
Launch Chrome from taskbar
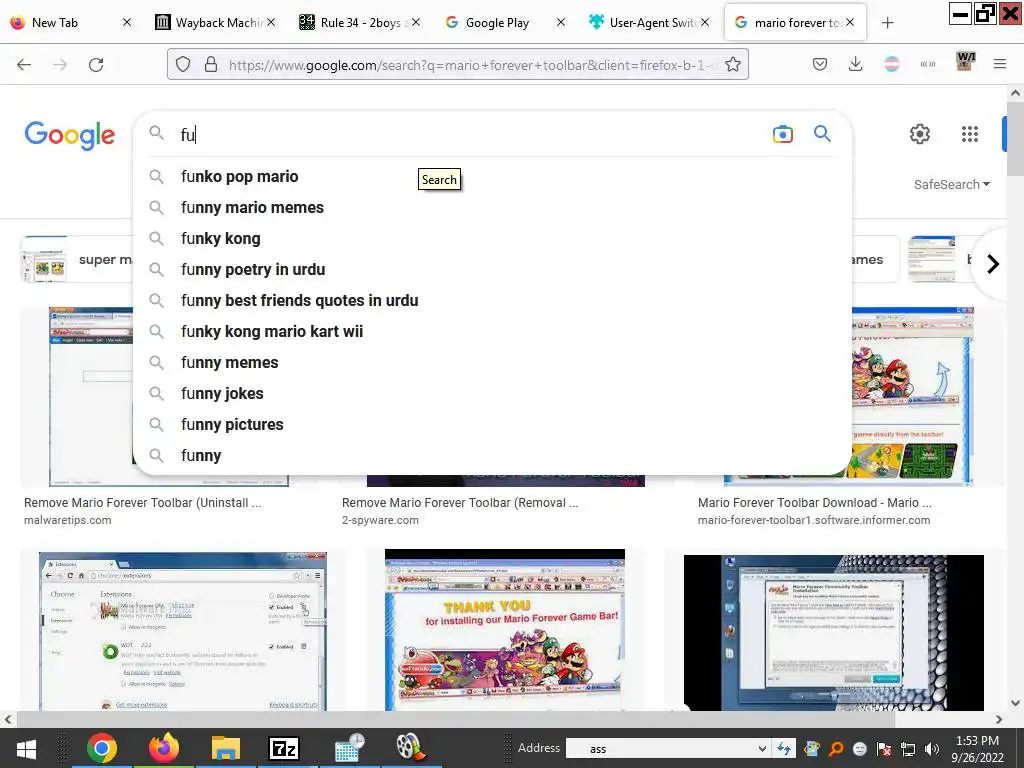click(101, 748)
